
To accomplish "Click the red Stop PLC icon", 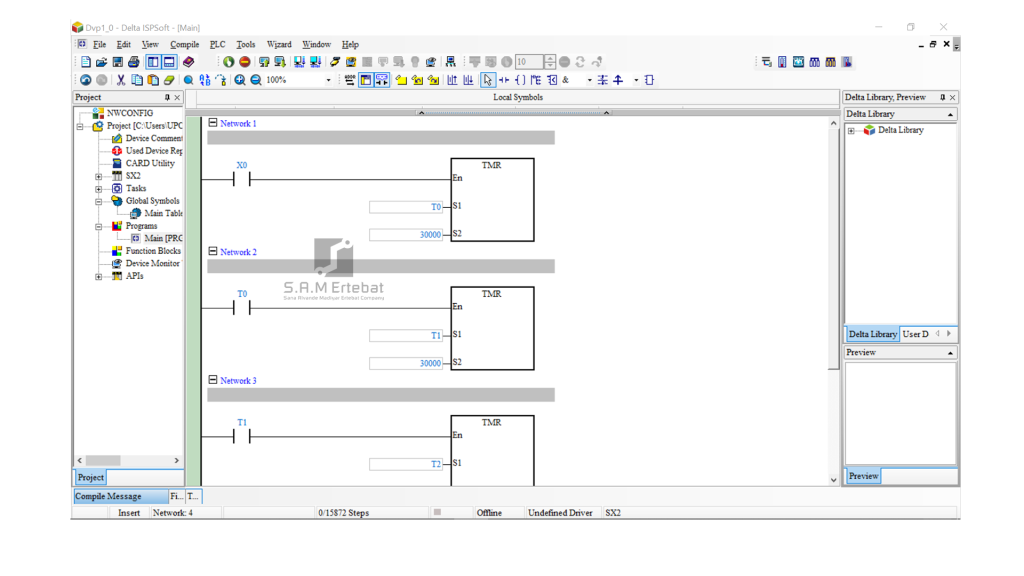I will 244,62.
